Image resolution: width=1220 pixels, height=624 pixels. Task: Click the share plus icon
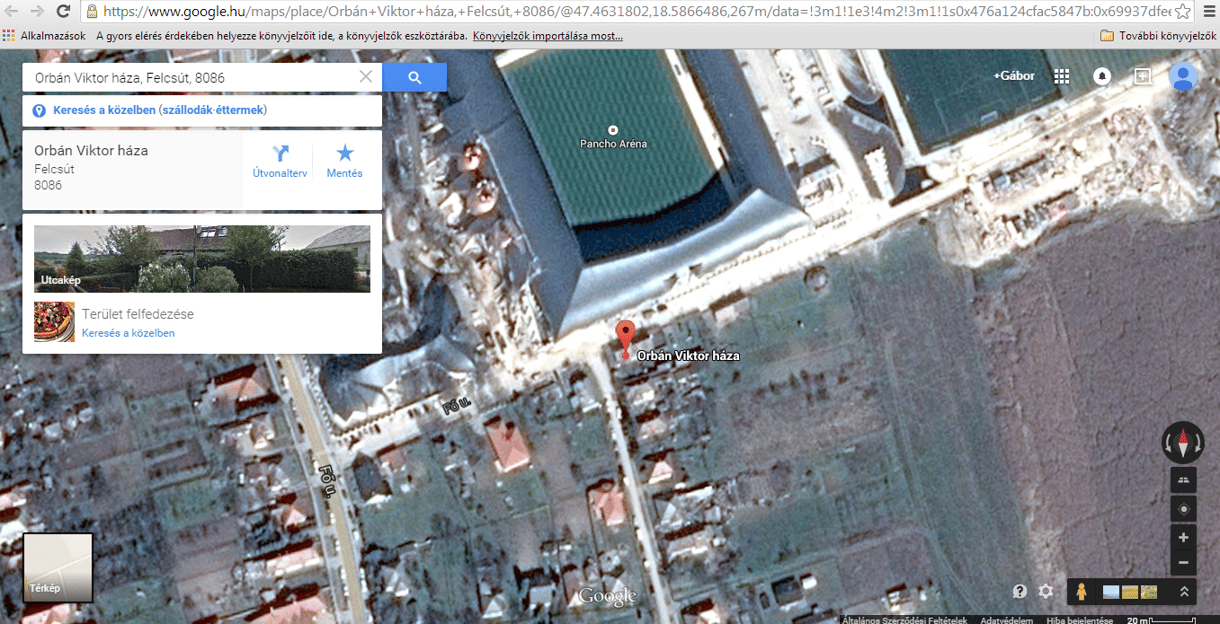click(x=1143, y=76)
